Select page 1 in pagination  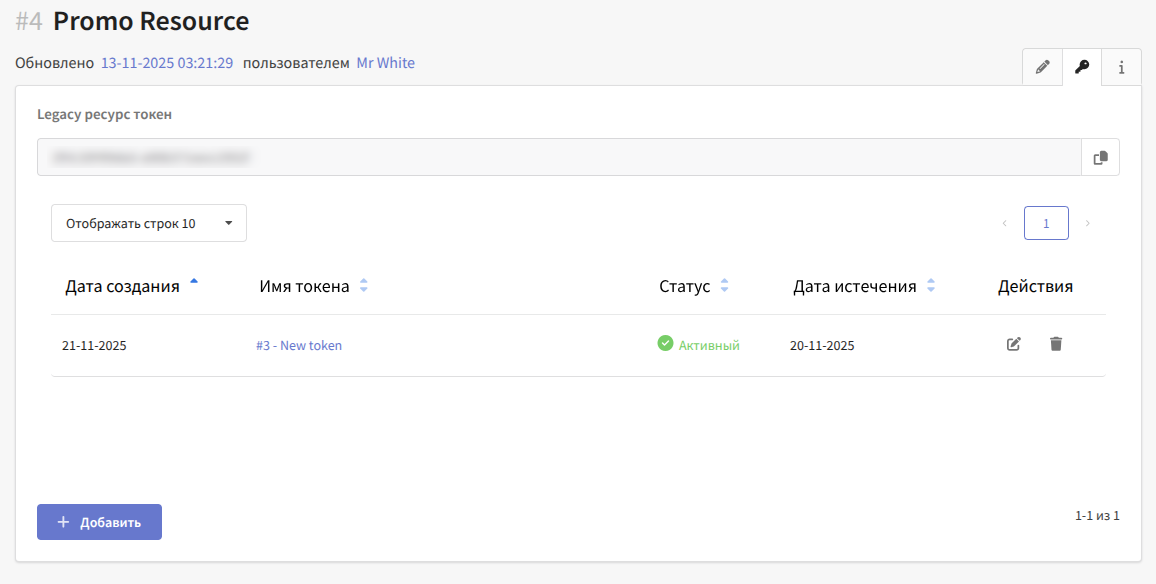point(1046,223)
